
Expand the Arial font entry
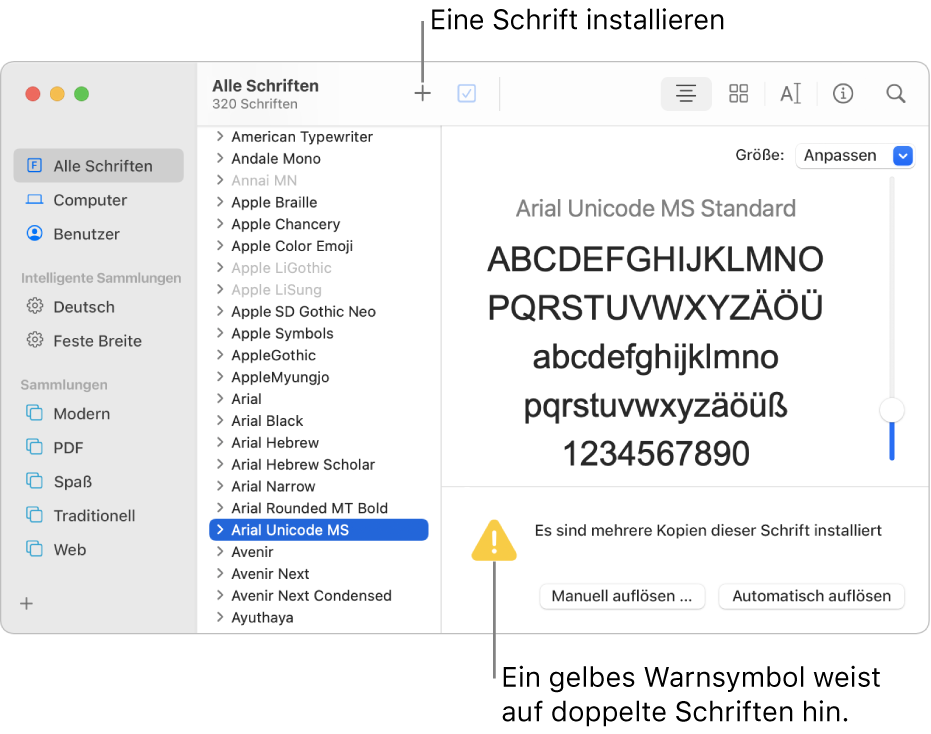(x=220, y=398)
